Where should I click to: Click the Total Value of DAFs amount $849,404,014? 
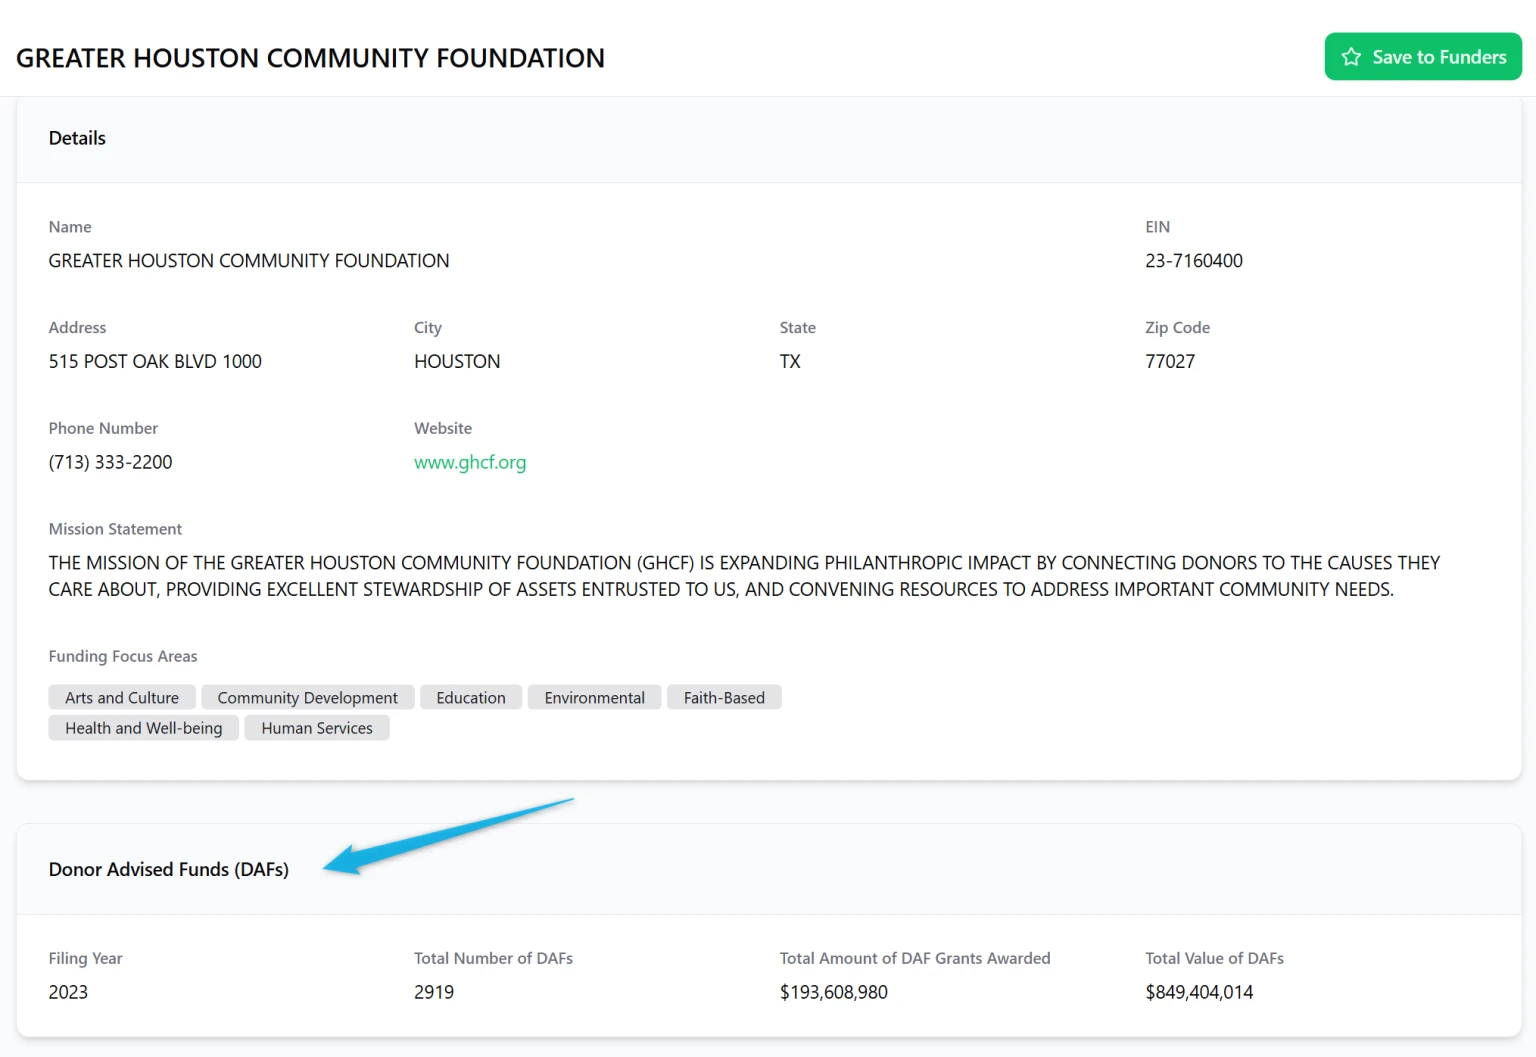click(x=1198, y=992)
